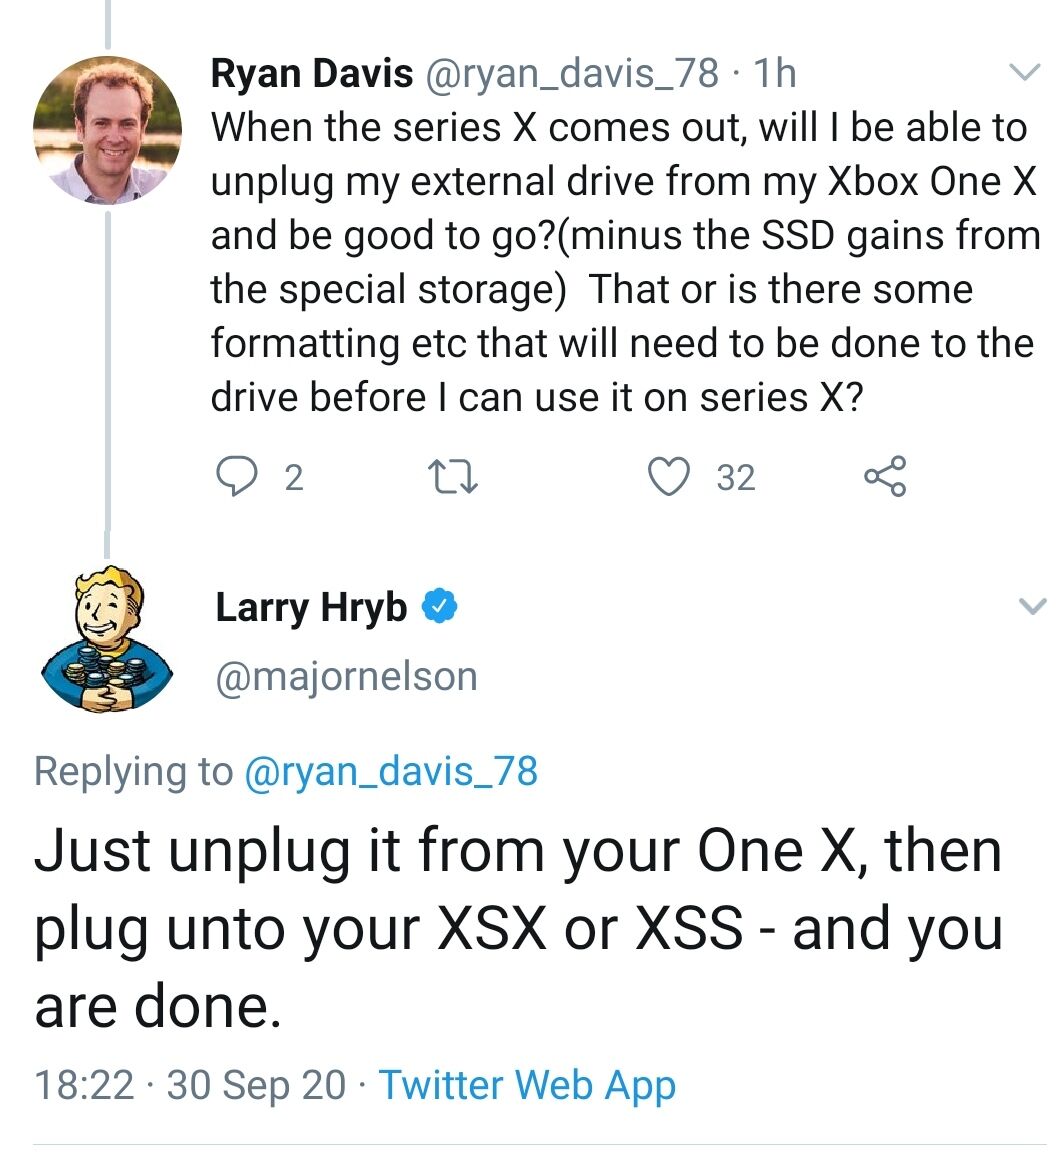Image resolution: width=1063 pixels, height=1156 pixels.
Task: Reply to Ryan Davis's tweet
Action: pyautogui.click(x=236, y=477)
